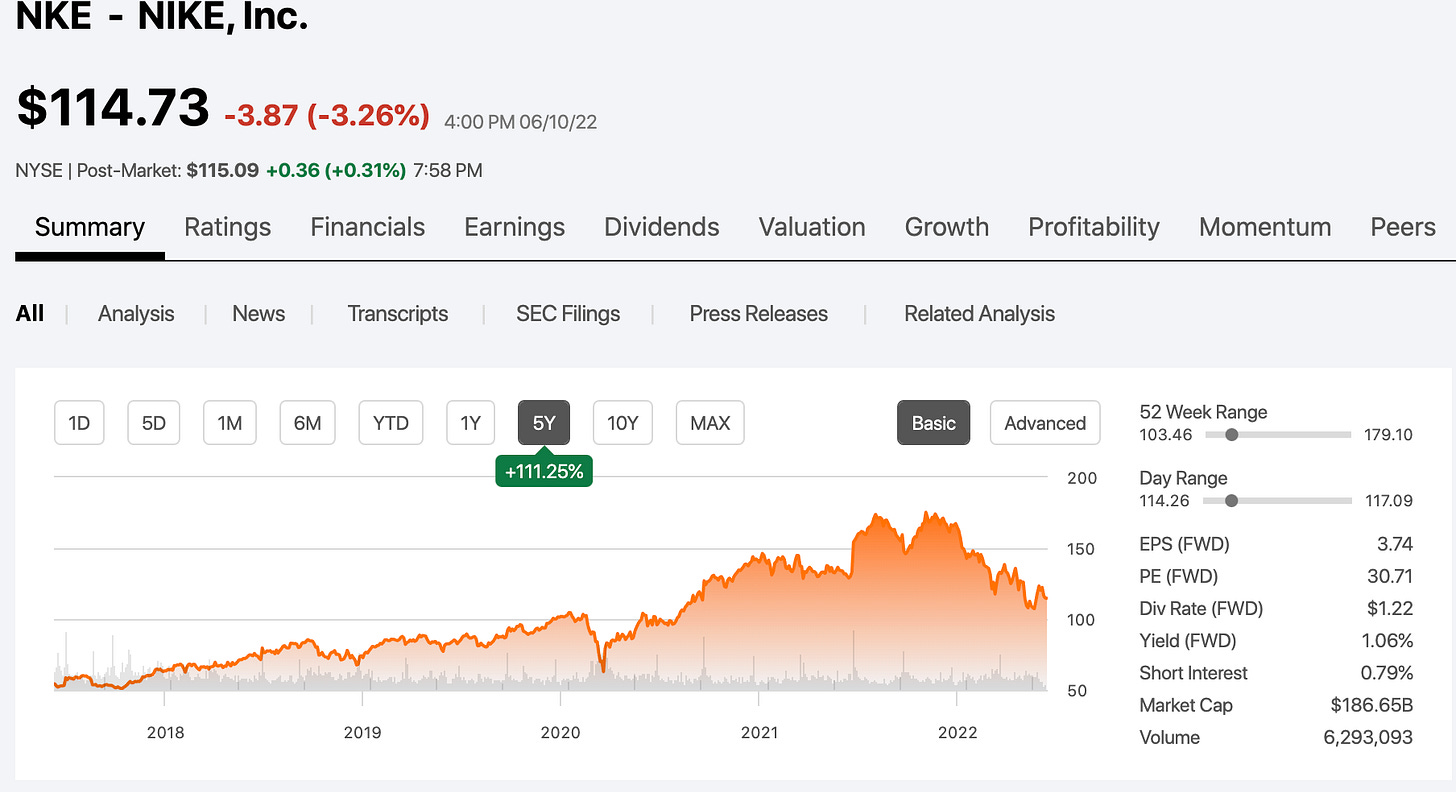Click the Short Interest value 0.79%
The image size is (1456, 792).
click(x=1387, y=673)
